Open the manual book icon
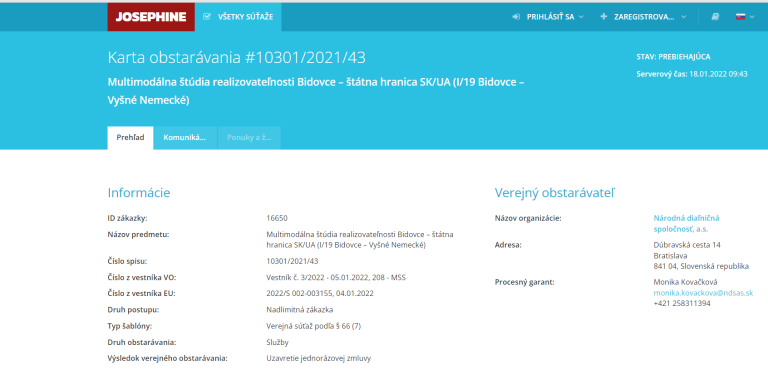The image size is (768, 369). click(x=716, y=17)
